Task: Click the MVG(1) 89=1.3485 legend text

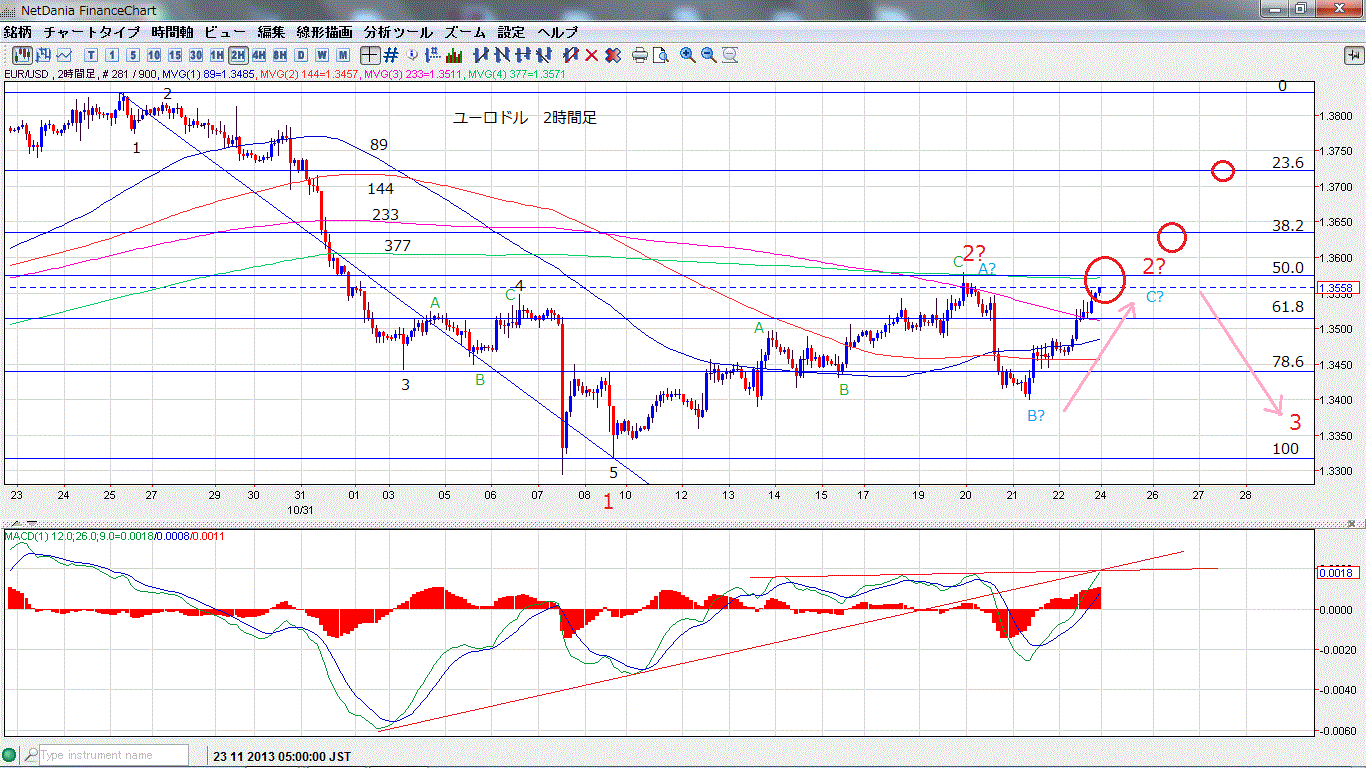Action: click(x=208, y=74)
